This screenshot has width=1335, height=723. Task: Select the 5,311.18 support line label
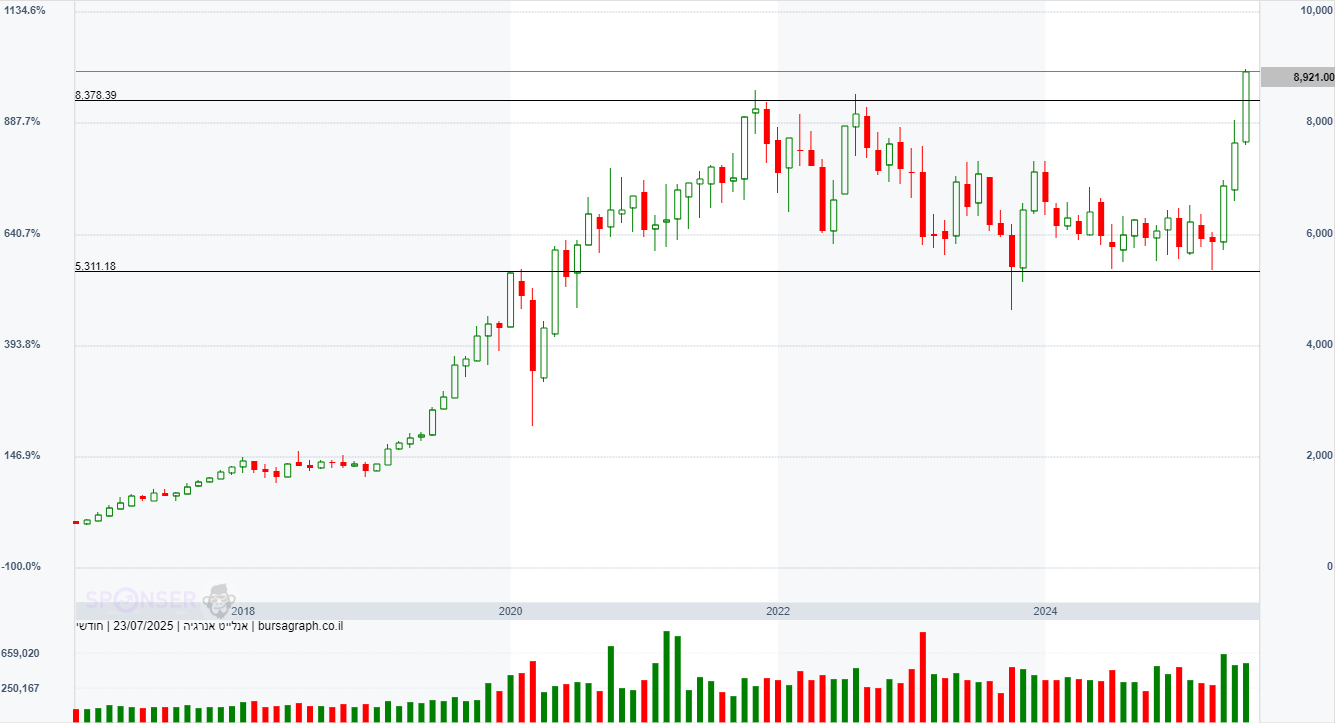[96, 267]
